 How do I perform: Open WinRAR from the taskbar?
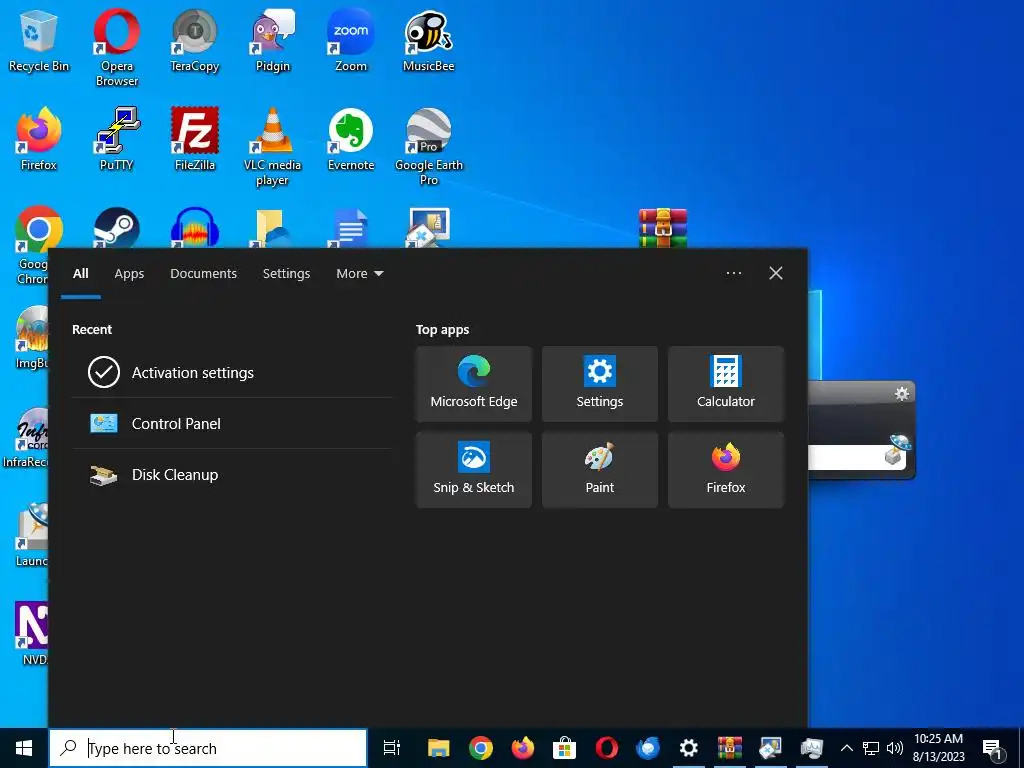click(730, 748)
